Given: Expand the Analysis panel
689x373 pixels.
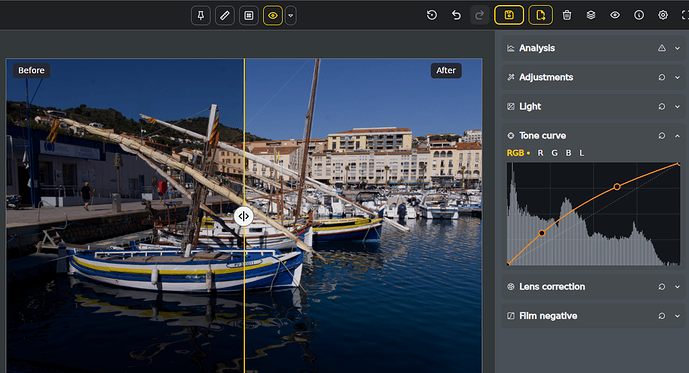Looking at the screenshot, I should (x=677, y=48).
